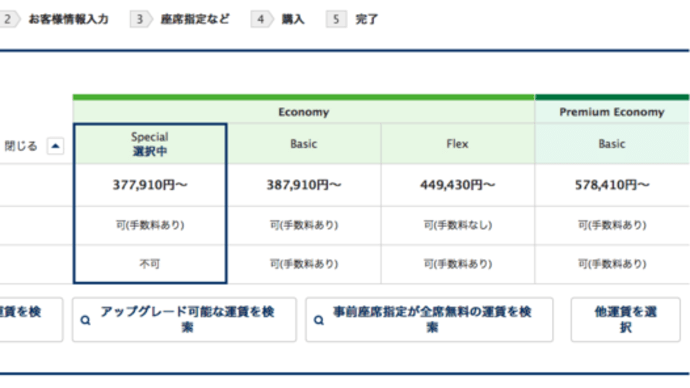Collapse fare details with the 閉じる arrow
690x388 pixels.
55,146
